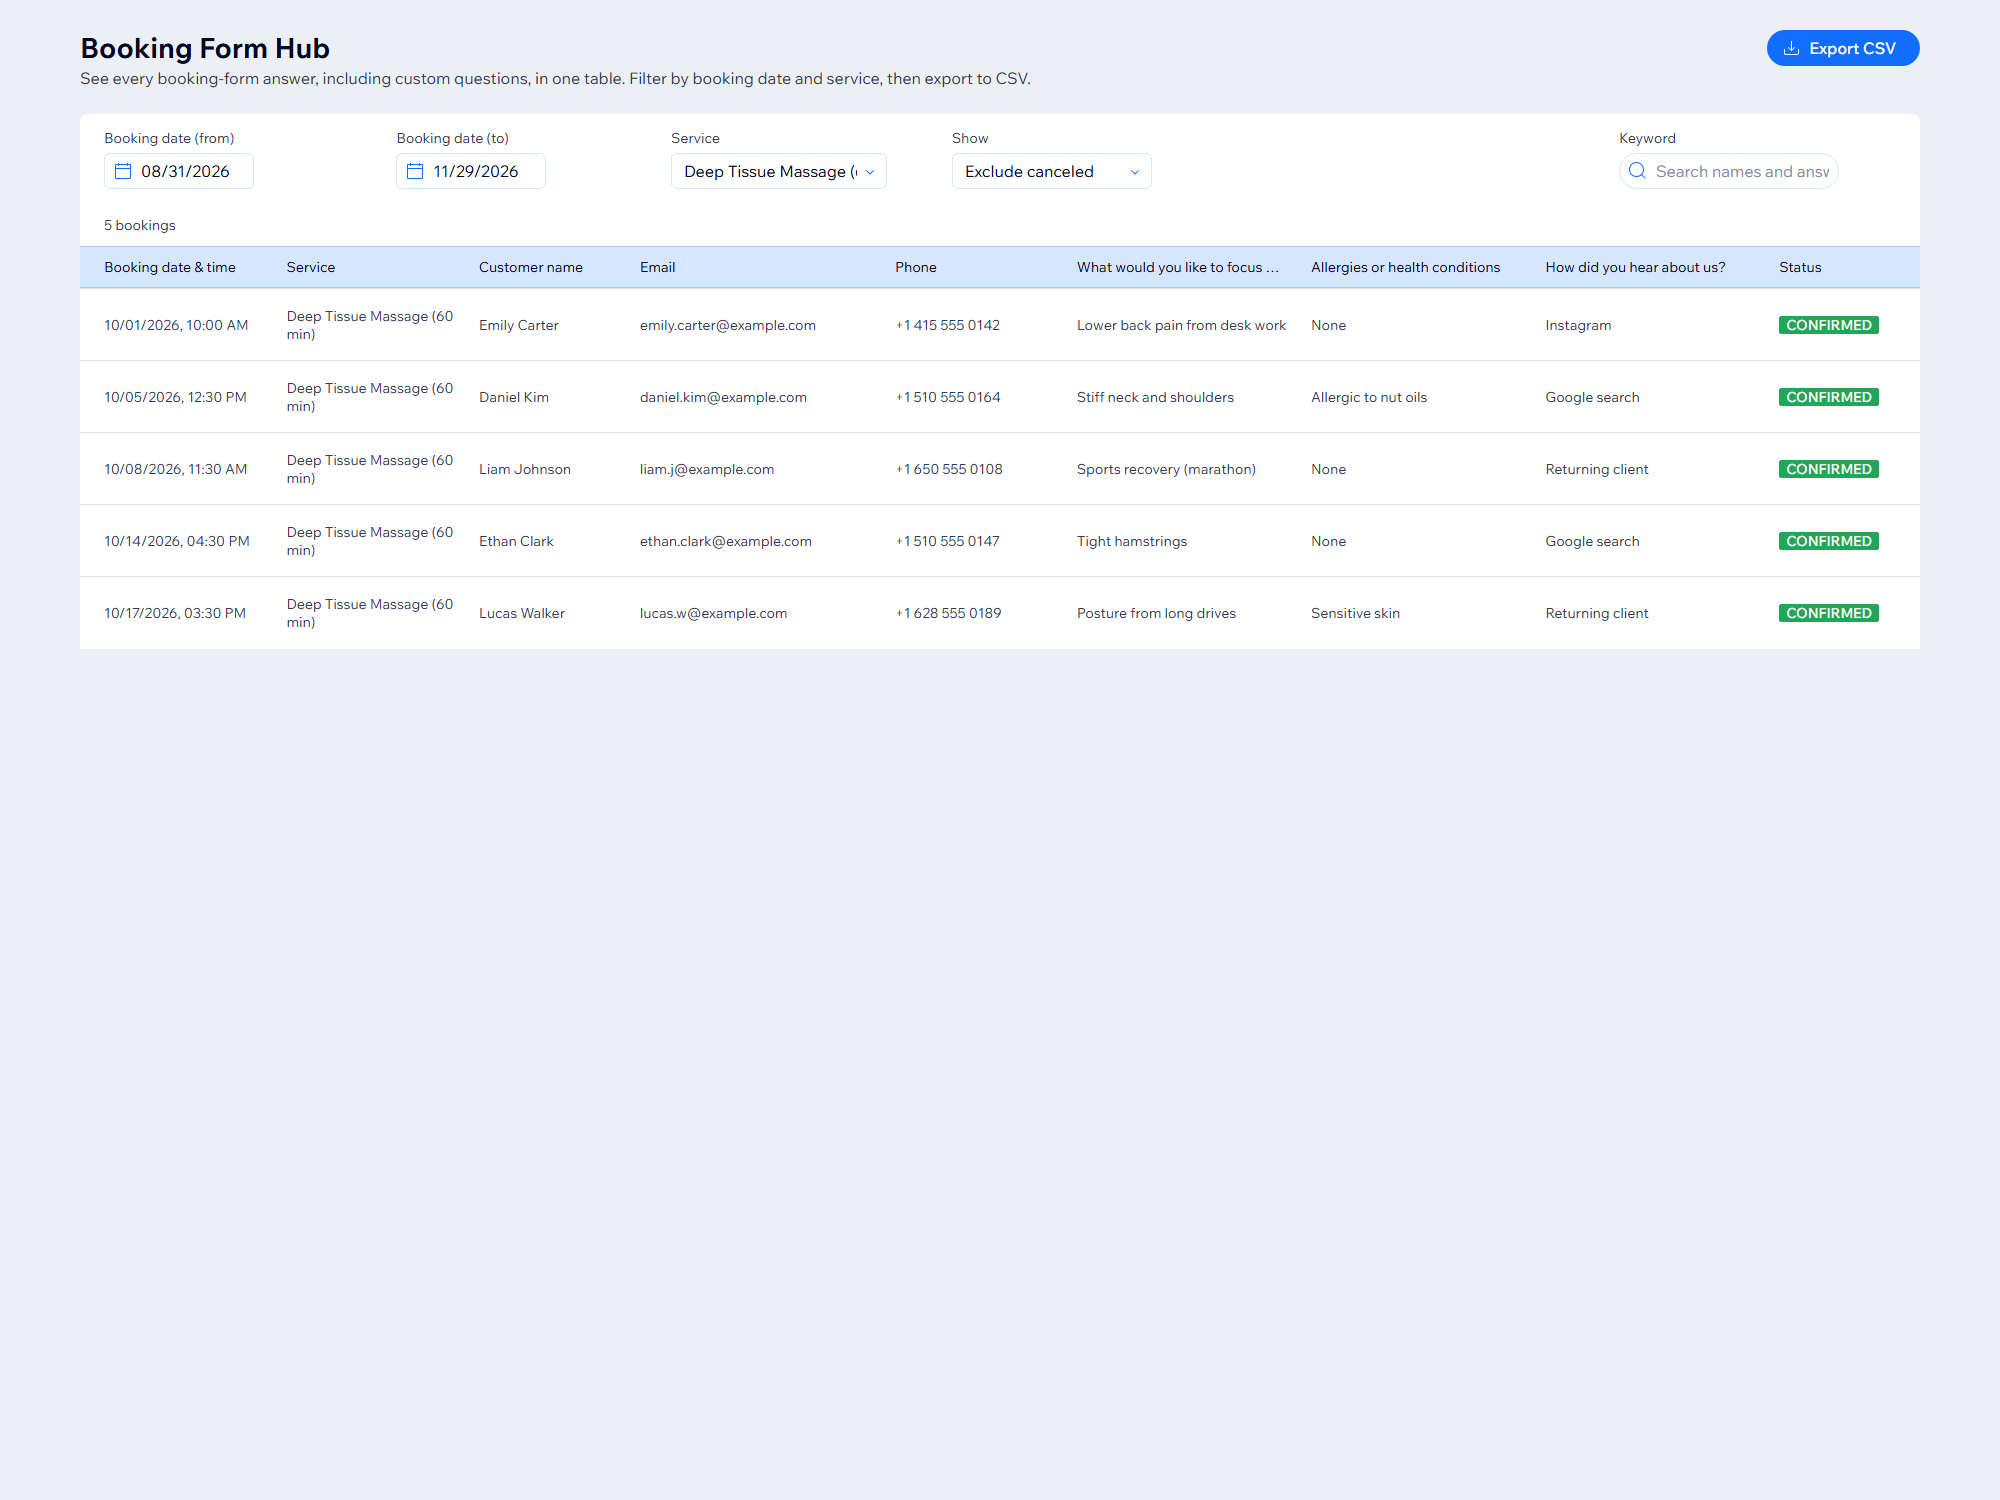Select email ethan.clark@example.com
The height and width of the screenshot is (1500, 2000).
click(726, 541)
